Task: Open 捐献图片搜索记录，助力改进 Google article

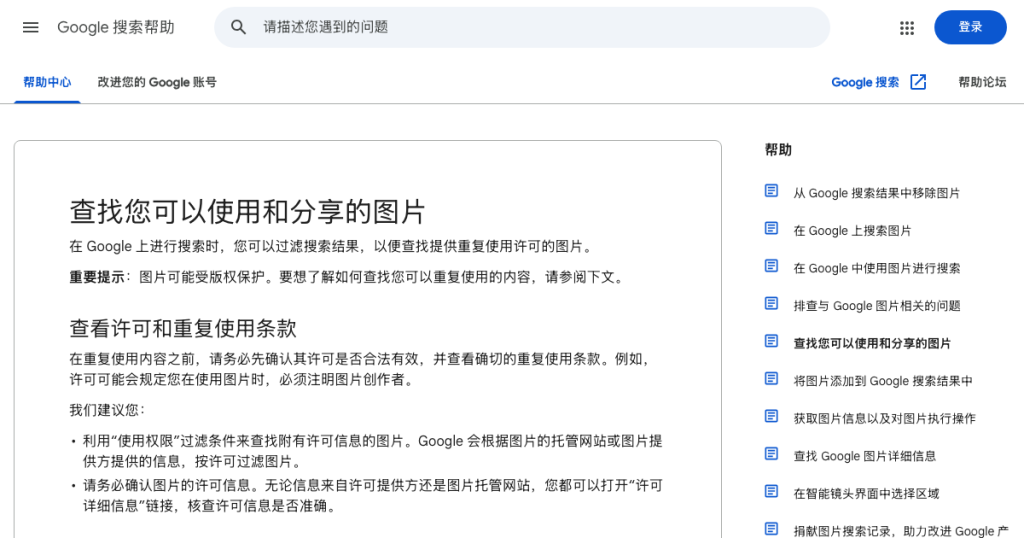Action: [x=901, y=531]
